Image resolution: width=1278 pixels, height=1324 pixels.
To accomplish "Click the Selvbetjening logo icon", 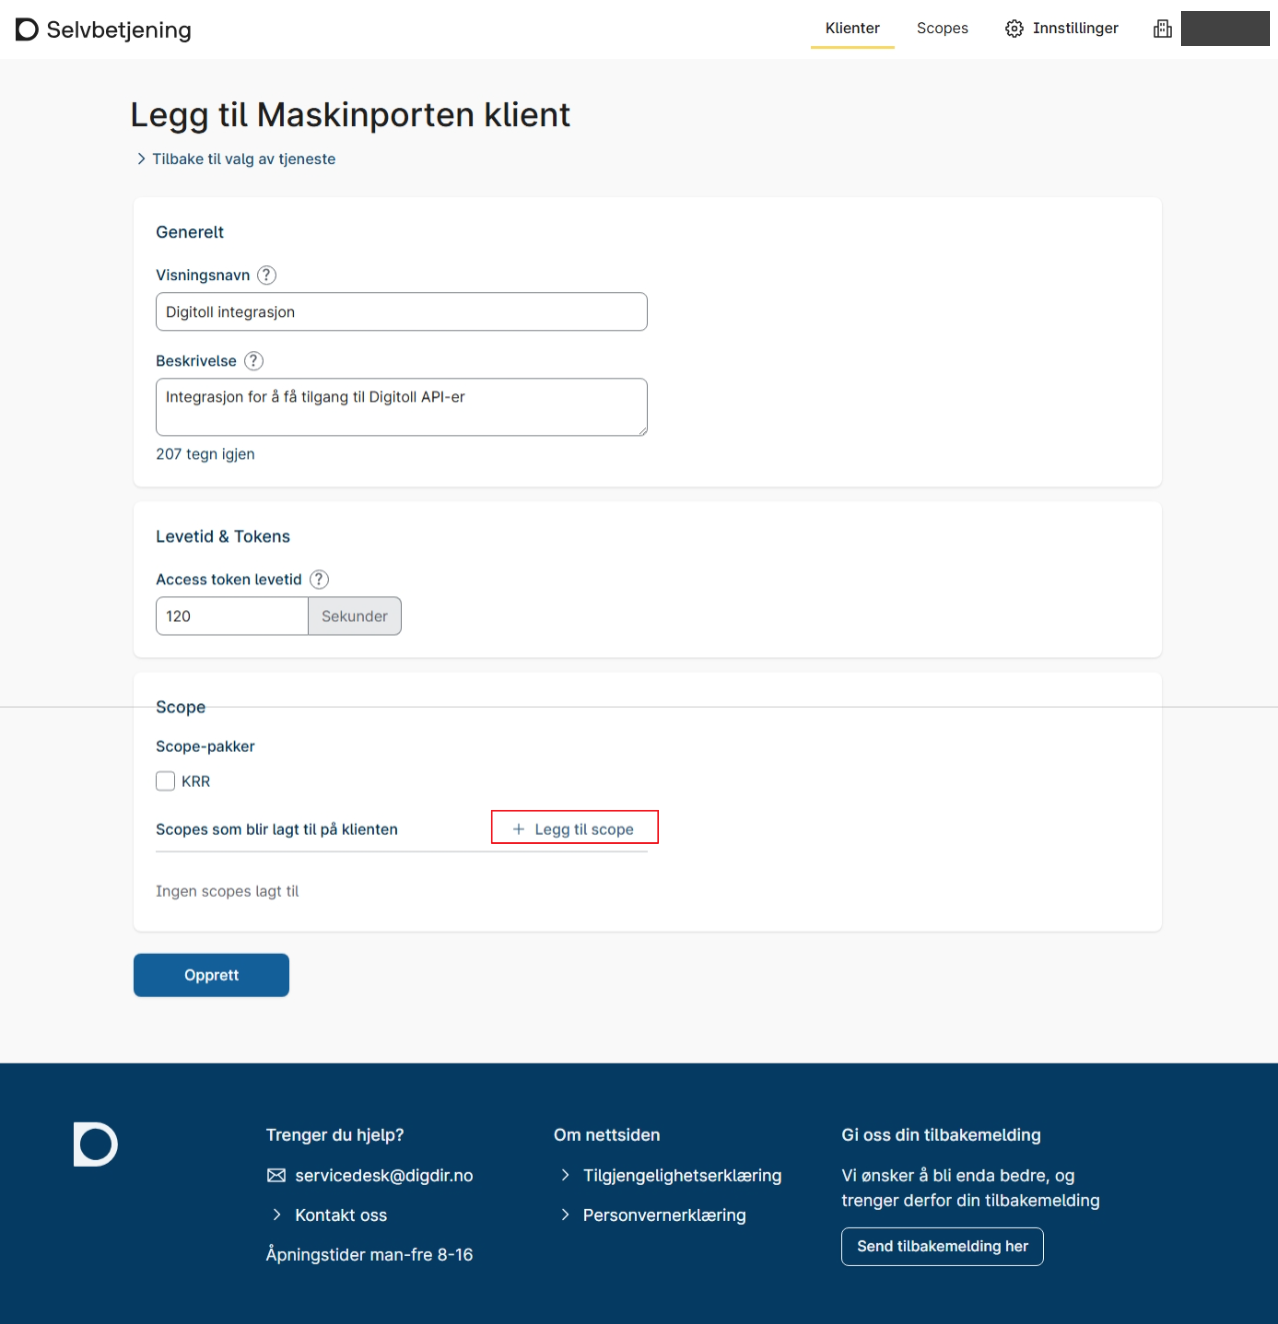I will (27, 30).
